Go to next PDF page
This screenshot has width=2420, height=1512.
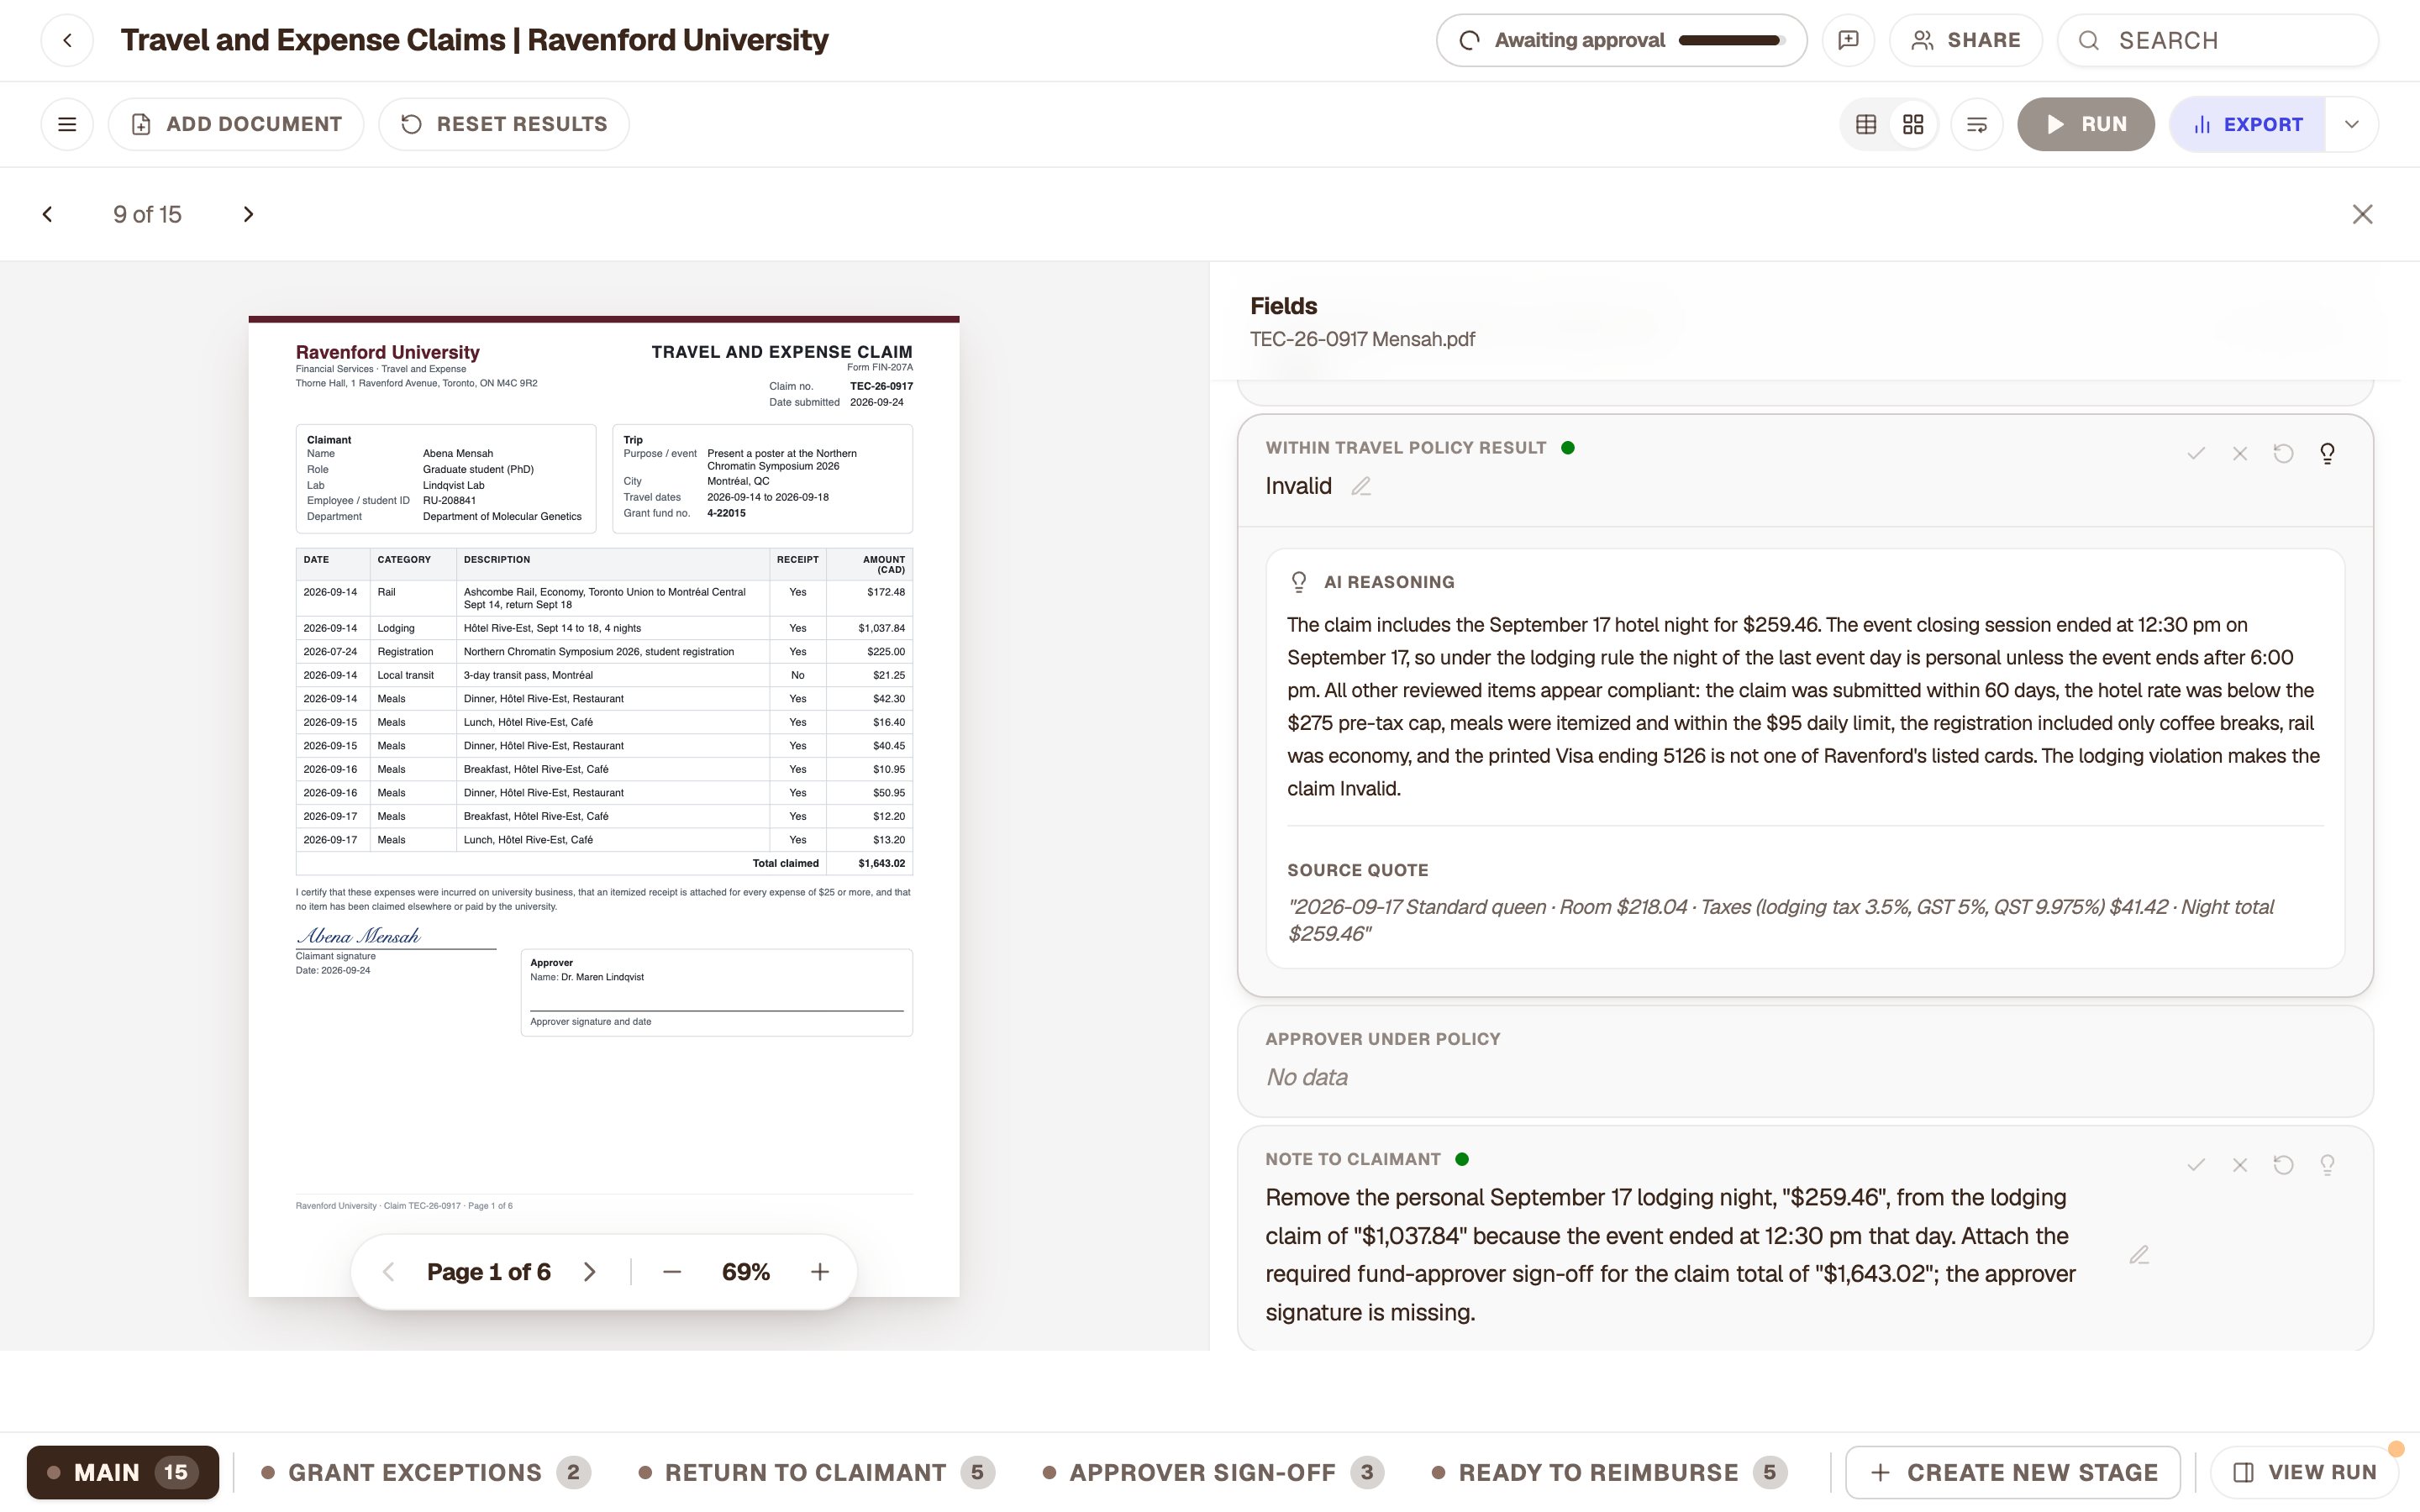(x=590, y=1272)
